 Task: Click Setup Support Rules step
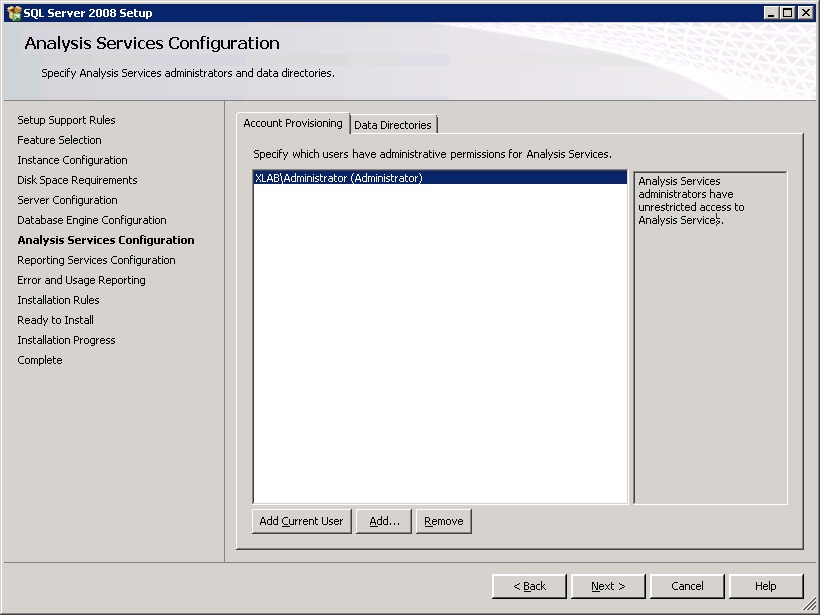coord(66,120)
